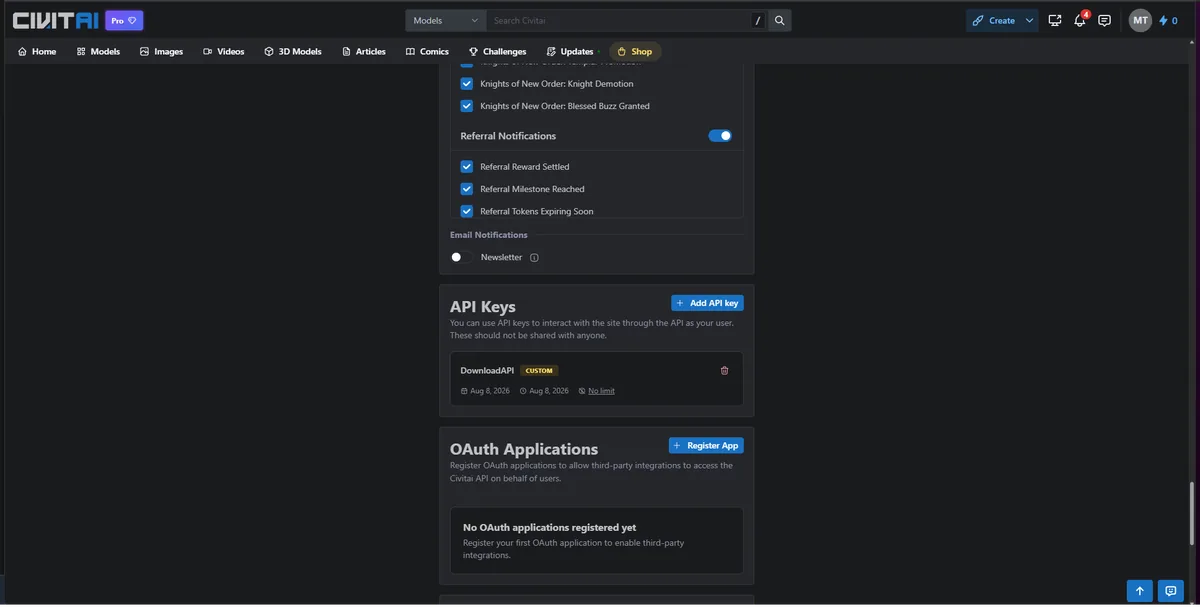Open the Challenges tab
Viewport: 1200px width, 612px height.
tap(497, 51)
